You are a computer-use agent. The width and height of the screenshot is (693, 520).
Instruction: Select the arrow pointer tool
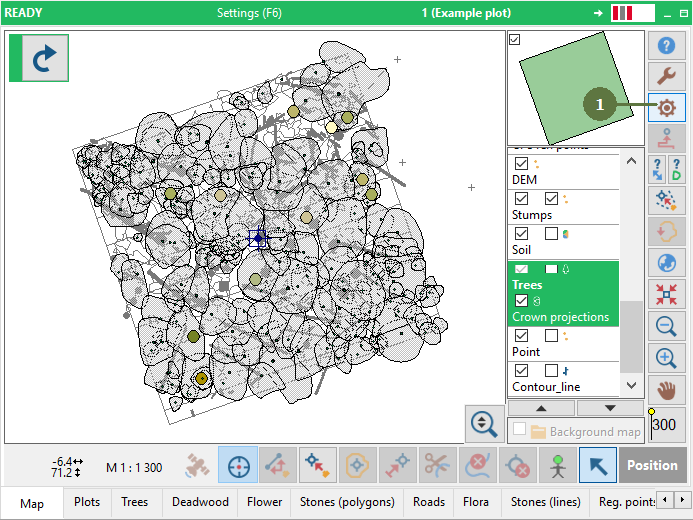(598, 466)
